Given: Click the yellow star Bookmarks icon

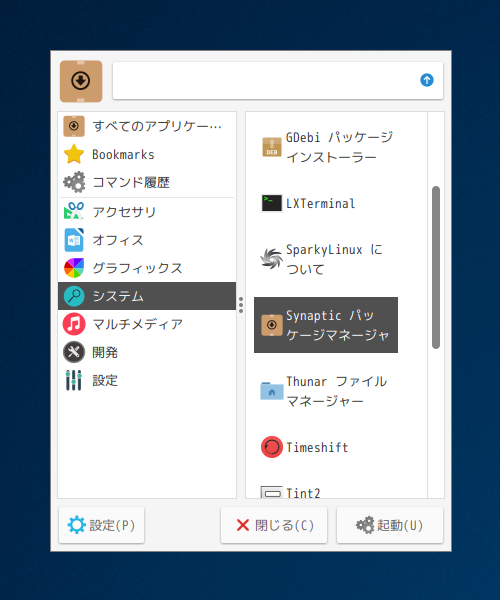Looking at the screenshot, I should (x=74, y=154).
